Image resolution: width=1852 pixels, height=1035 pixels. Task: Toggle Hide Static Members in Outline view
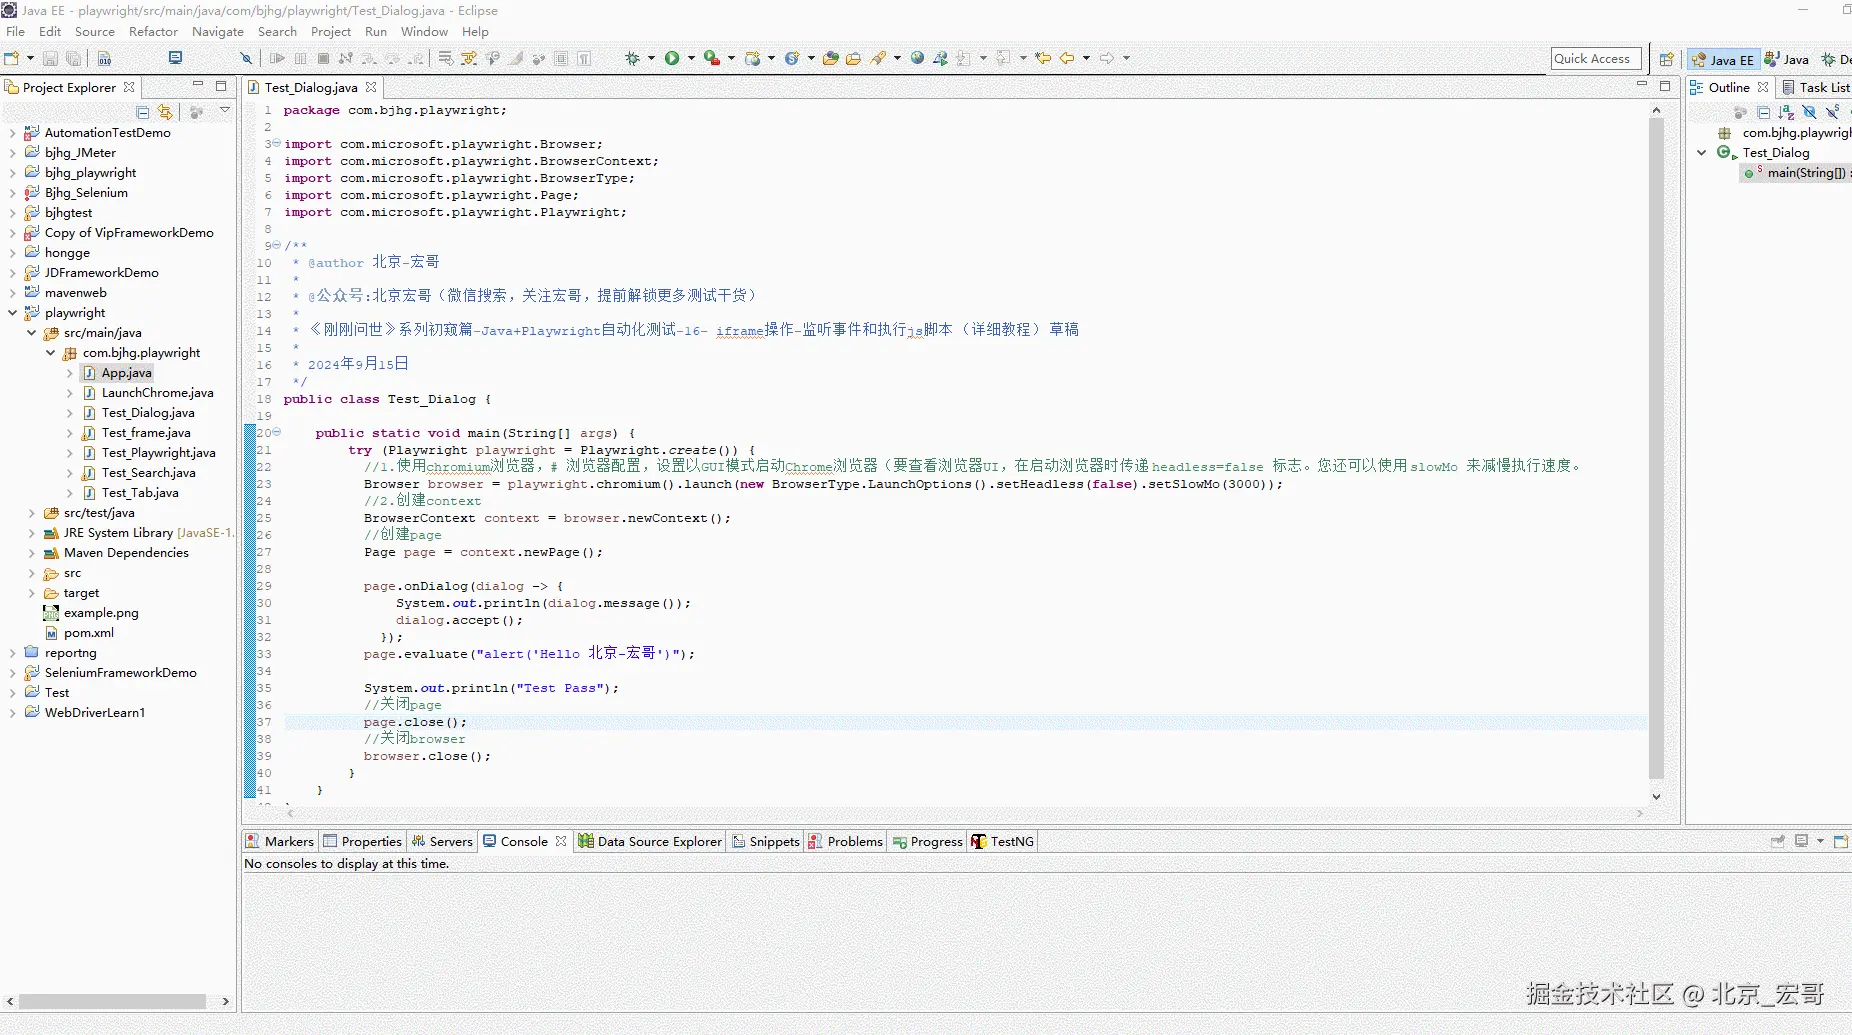1832,112
